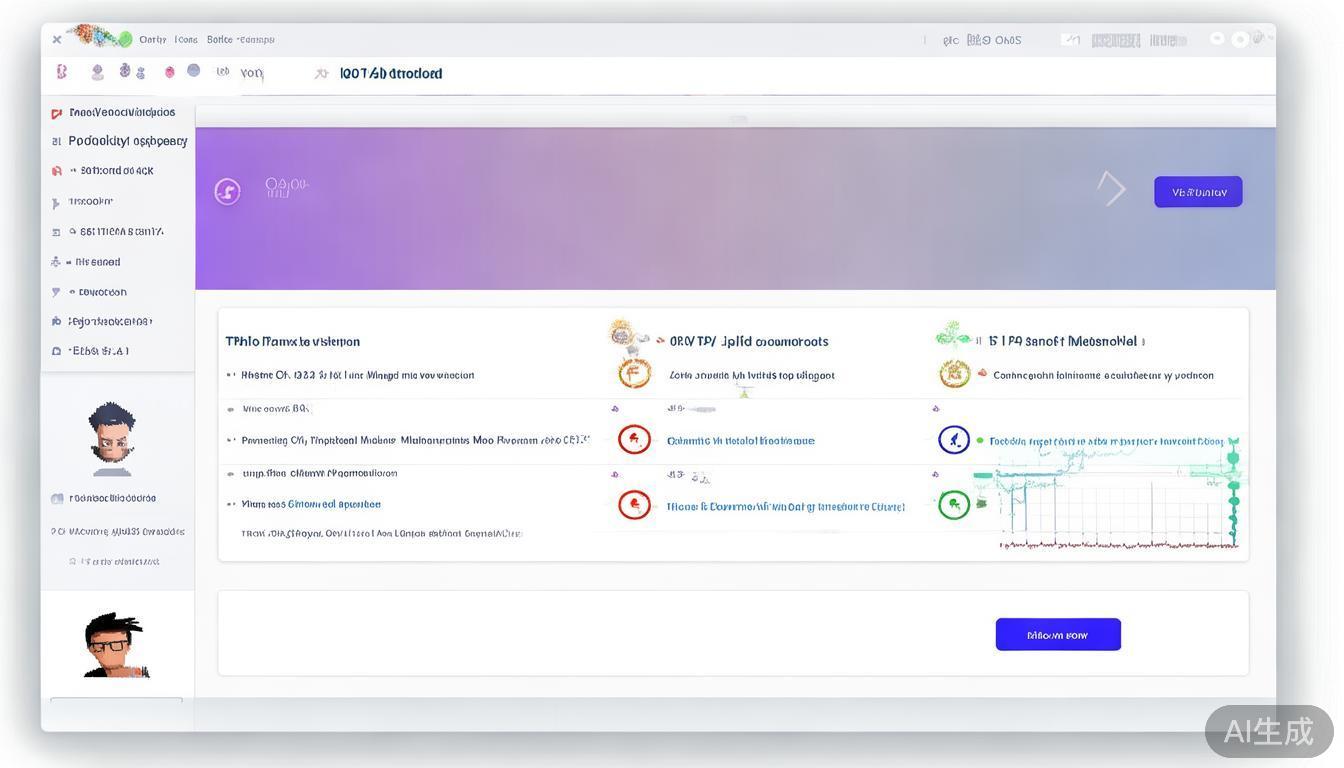The height and width of the screenshot is (768, 1344).
Task: Click the teal vertical marker on the line chart
Action: tap(1233, 490)
